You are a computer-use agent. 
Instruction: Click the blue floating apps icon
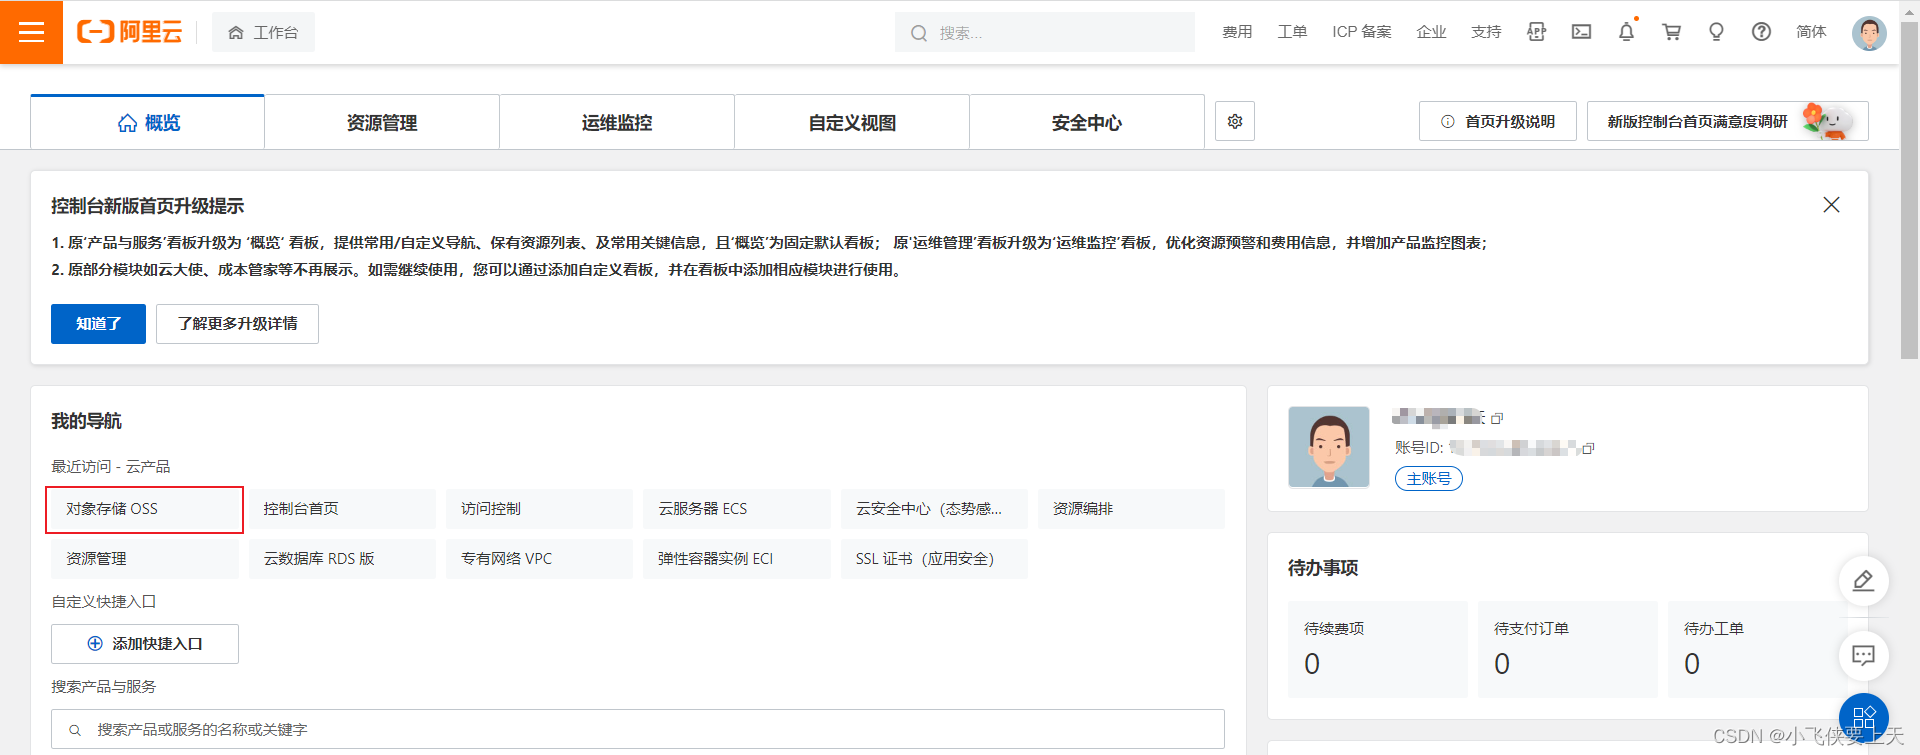[x=1863, y=718]
